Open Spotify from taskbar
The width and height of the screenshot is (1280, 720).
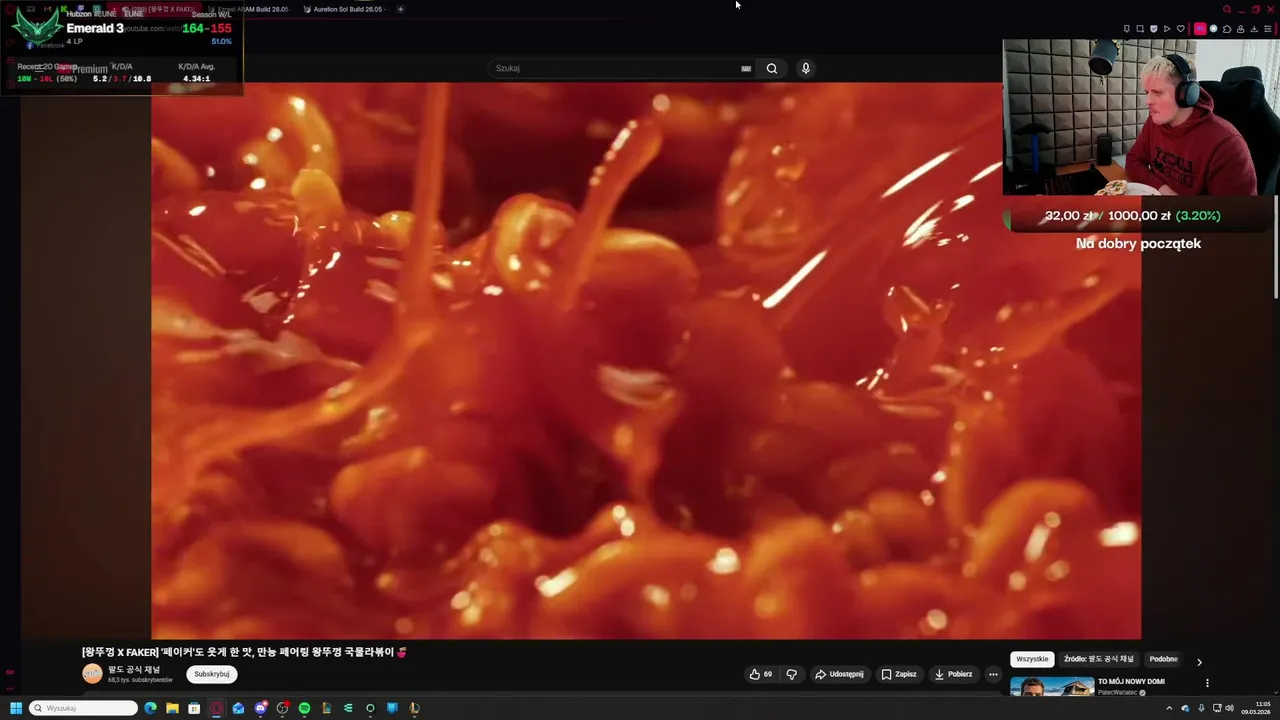[304, 708]
